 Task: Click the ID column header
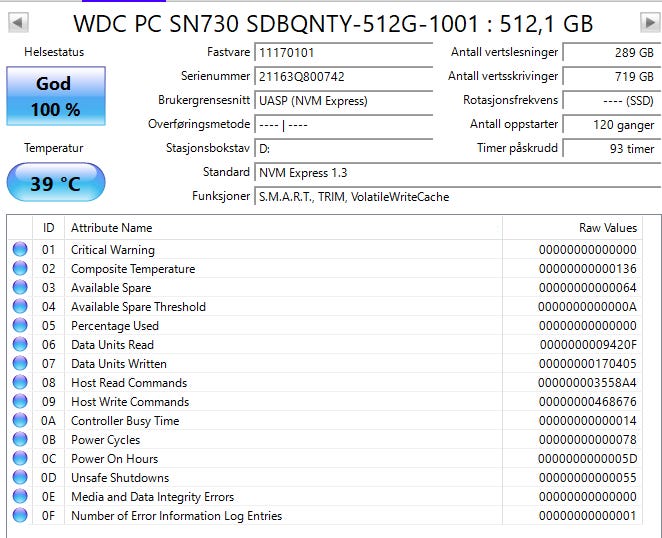(49, 228)
